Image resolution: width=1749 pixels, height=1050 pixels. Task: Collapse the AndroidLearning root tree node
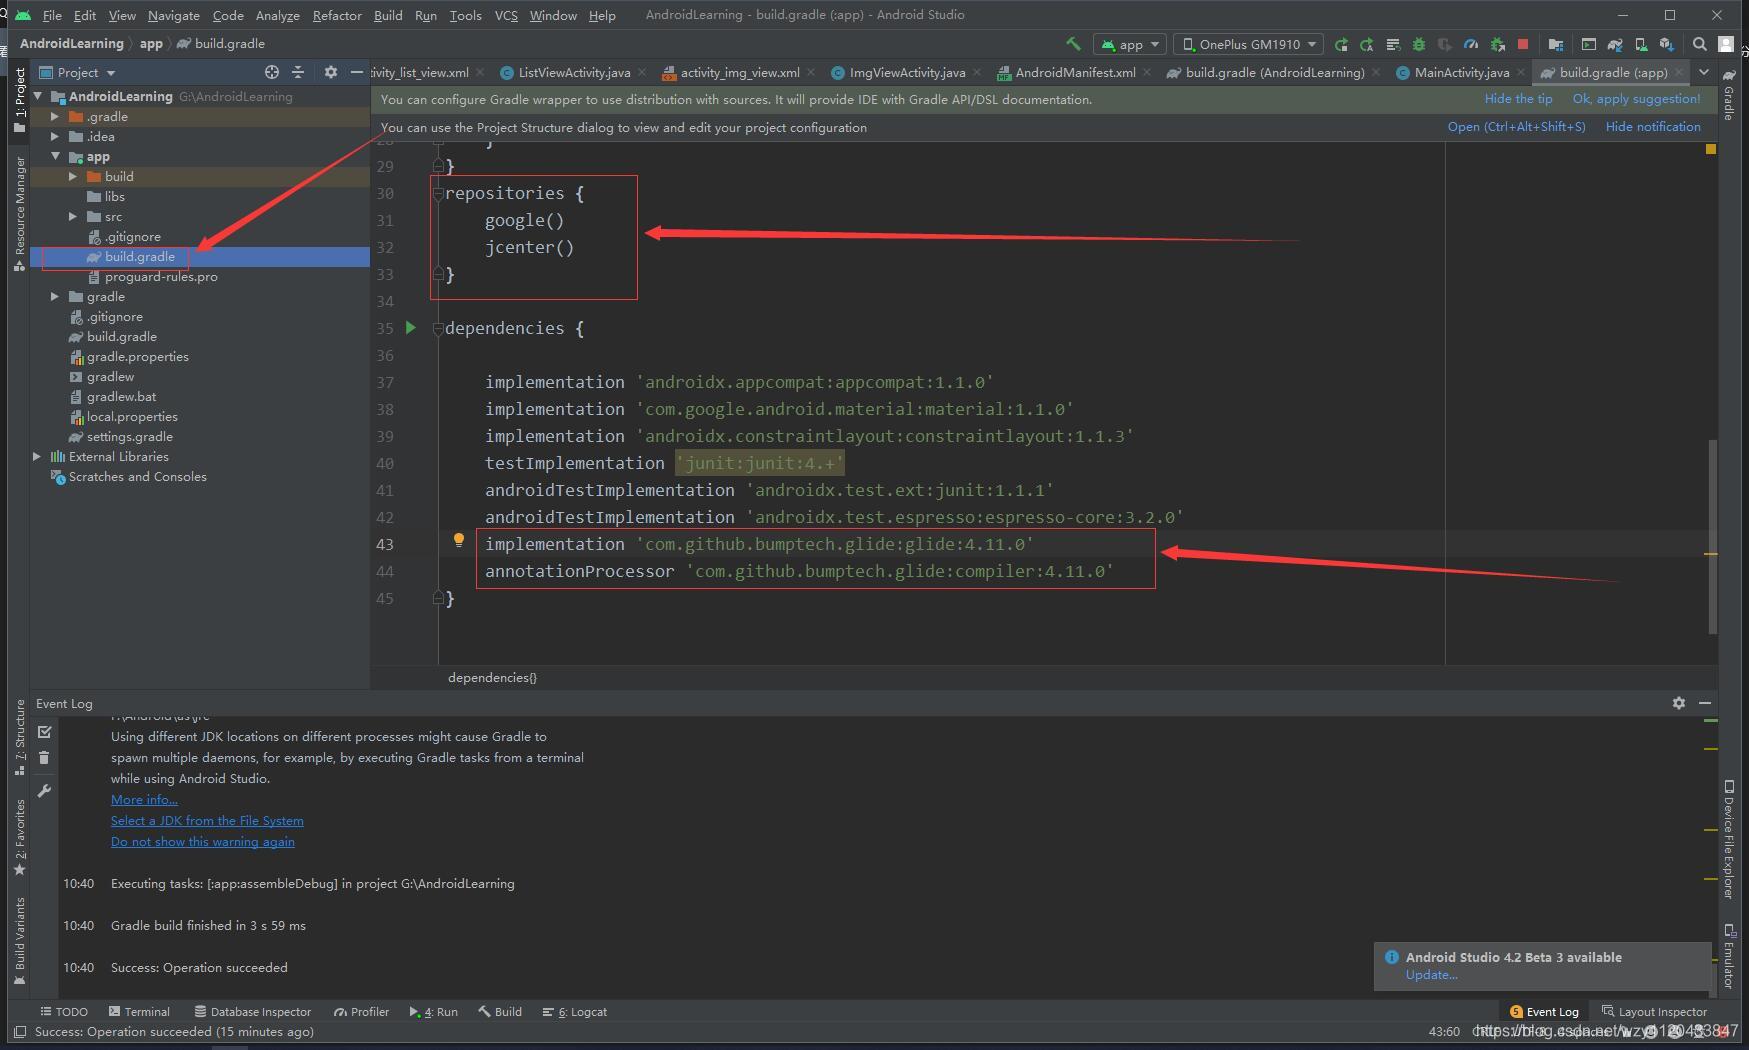click(38, 96)
